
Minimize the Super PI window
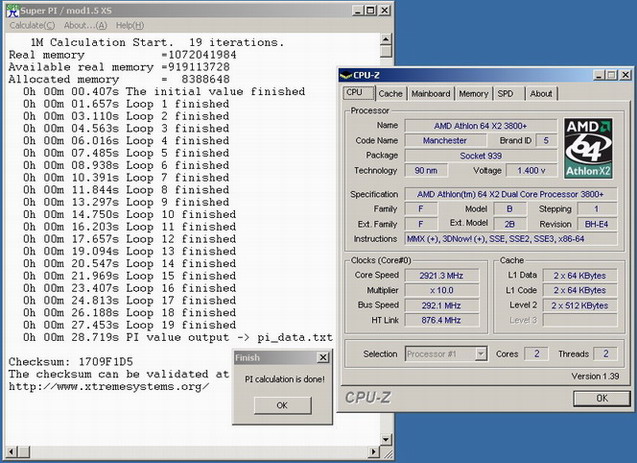click(357, 11)
